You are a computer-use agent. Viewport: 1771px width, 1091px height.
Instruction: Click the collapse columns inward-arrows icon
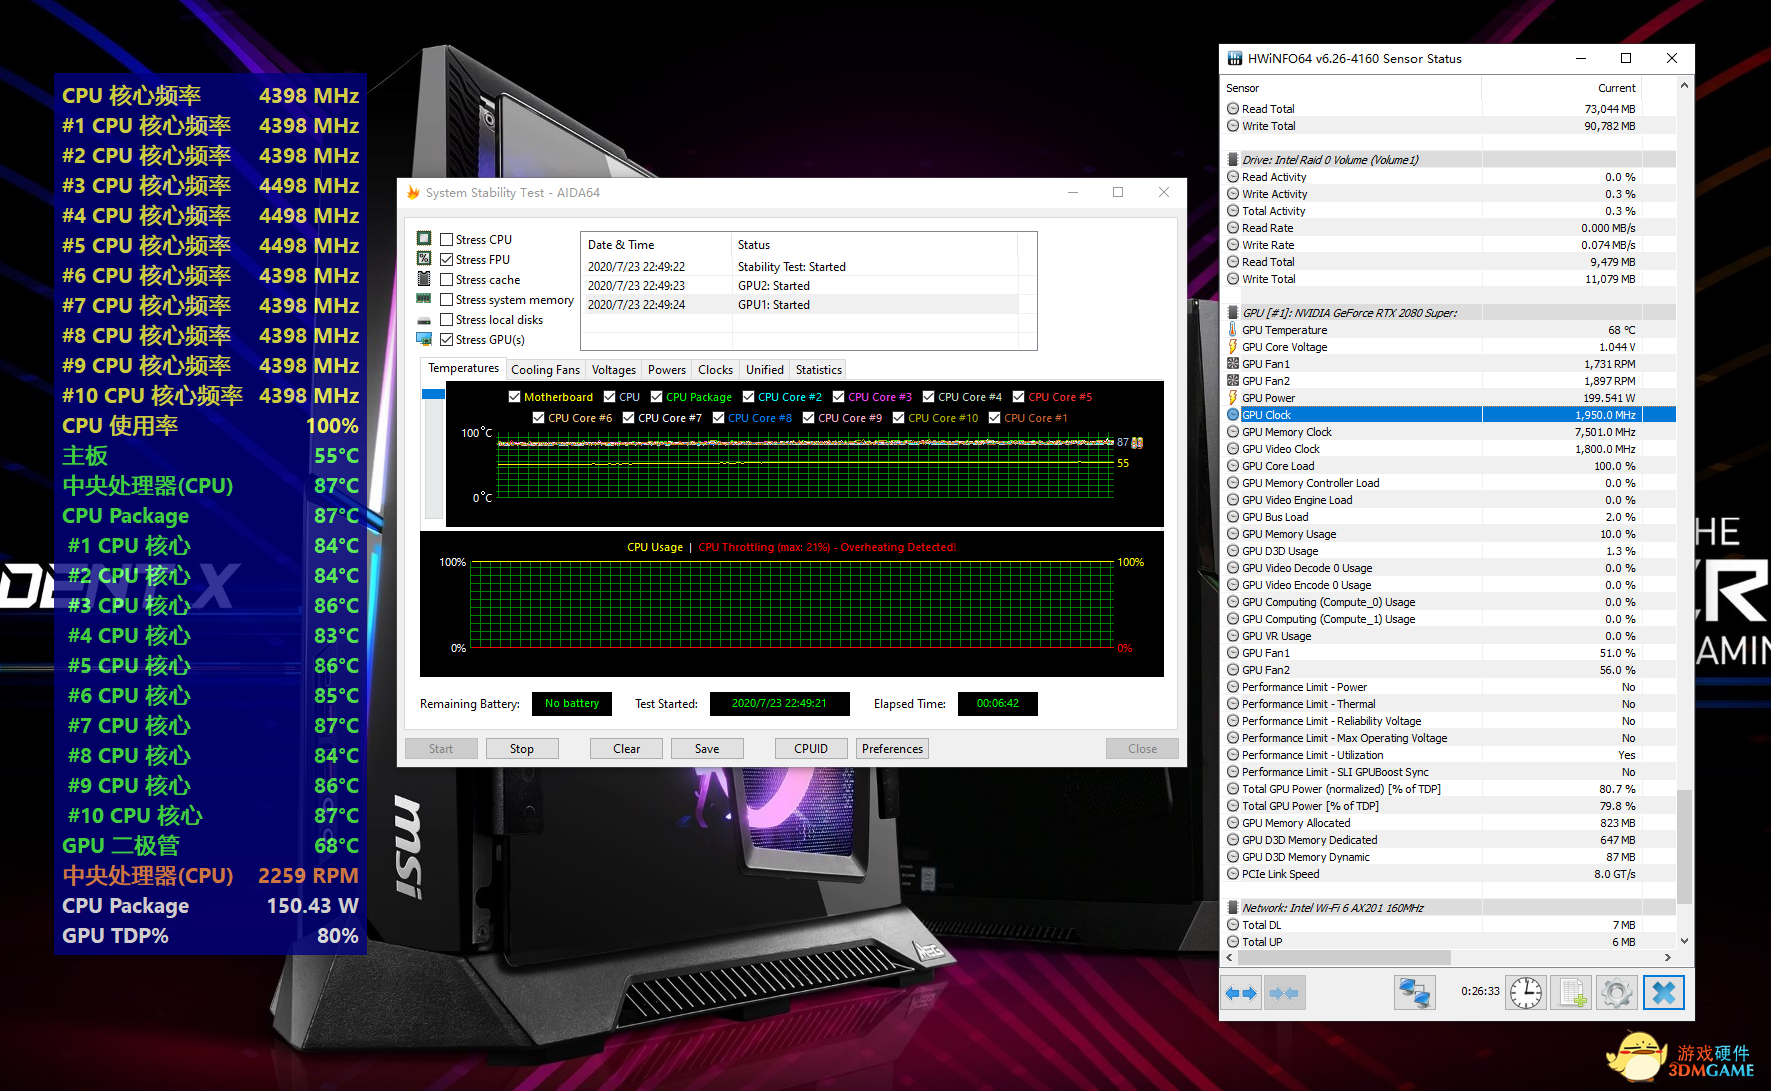point(1284,993)
